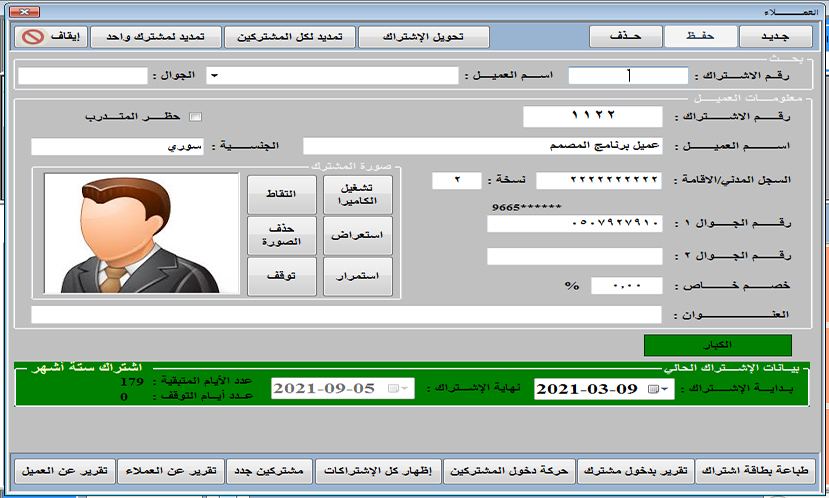Click تحويل الإشتراك button
This screenshot has width=829, height=498.
click(x=425, y=37)
